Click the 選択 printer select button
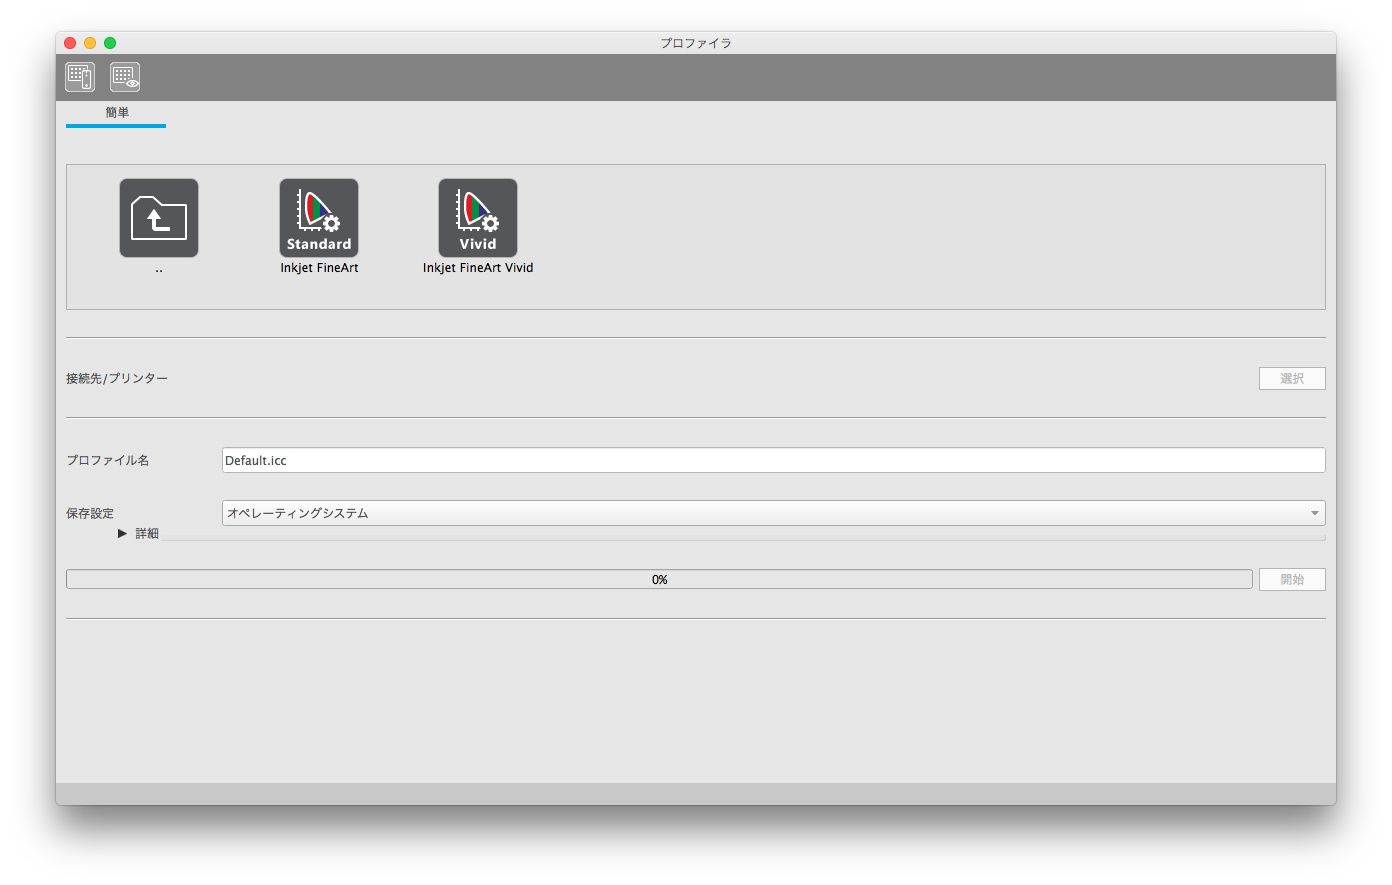This screenshot has width=1392, height=885. [1292, 379]
